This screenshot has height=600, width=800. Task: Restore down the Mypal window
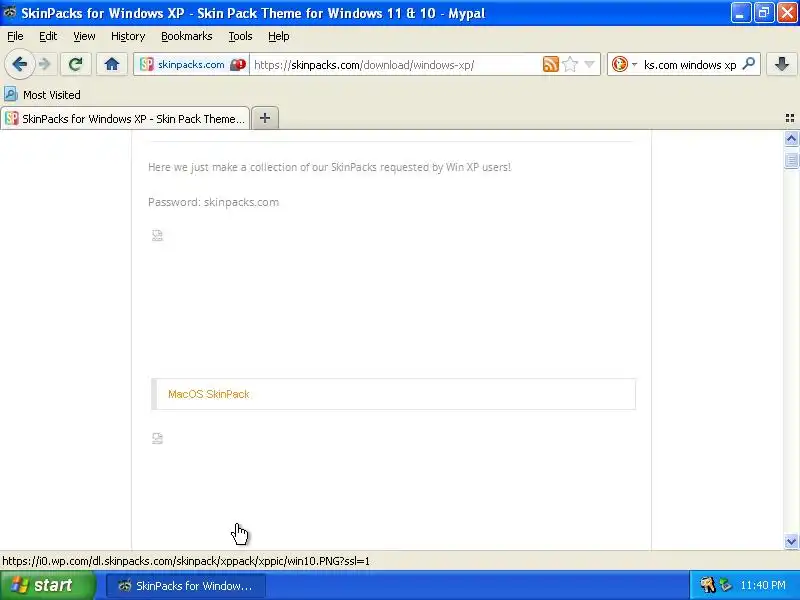[764, 13]
